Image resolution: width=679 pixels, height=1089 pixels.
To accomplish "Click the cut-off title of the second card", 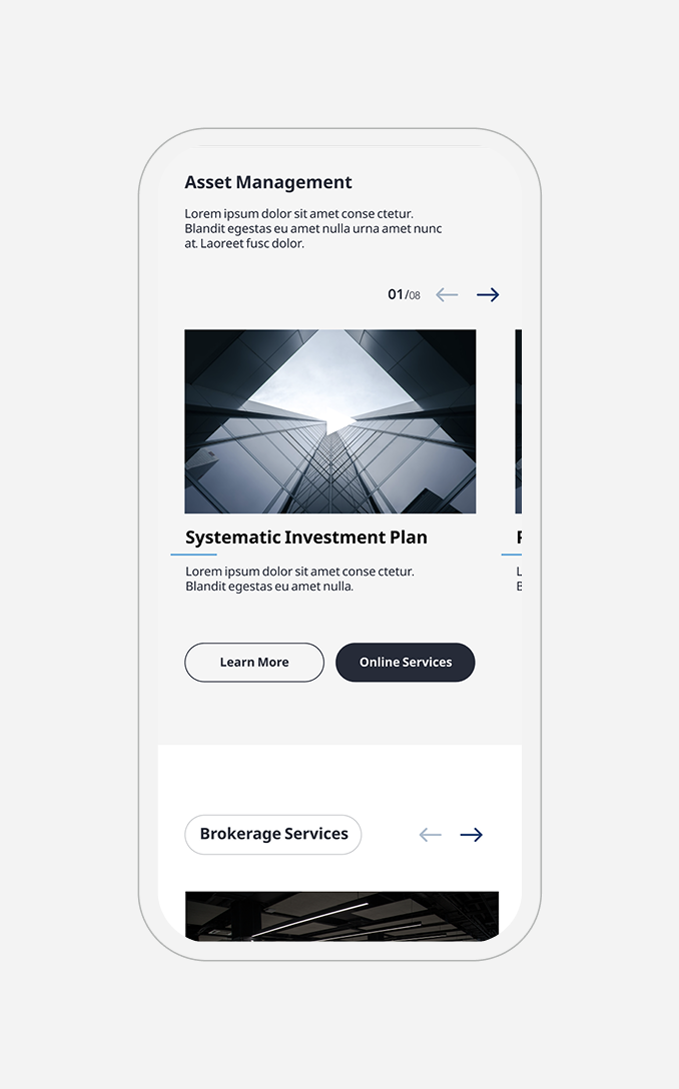I will pyautogui.click(x=519, y=537).
